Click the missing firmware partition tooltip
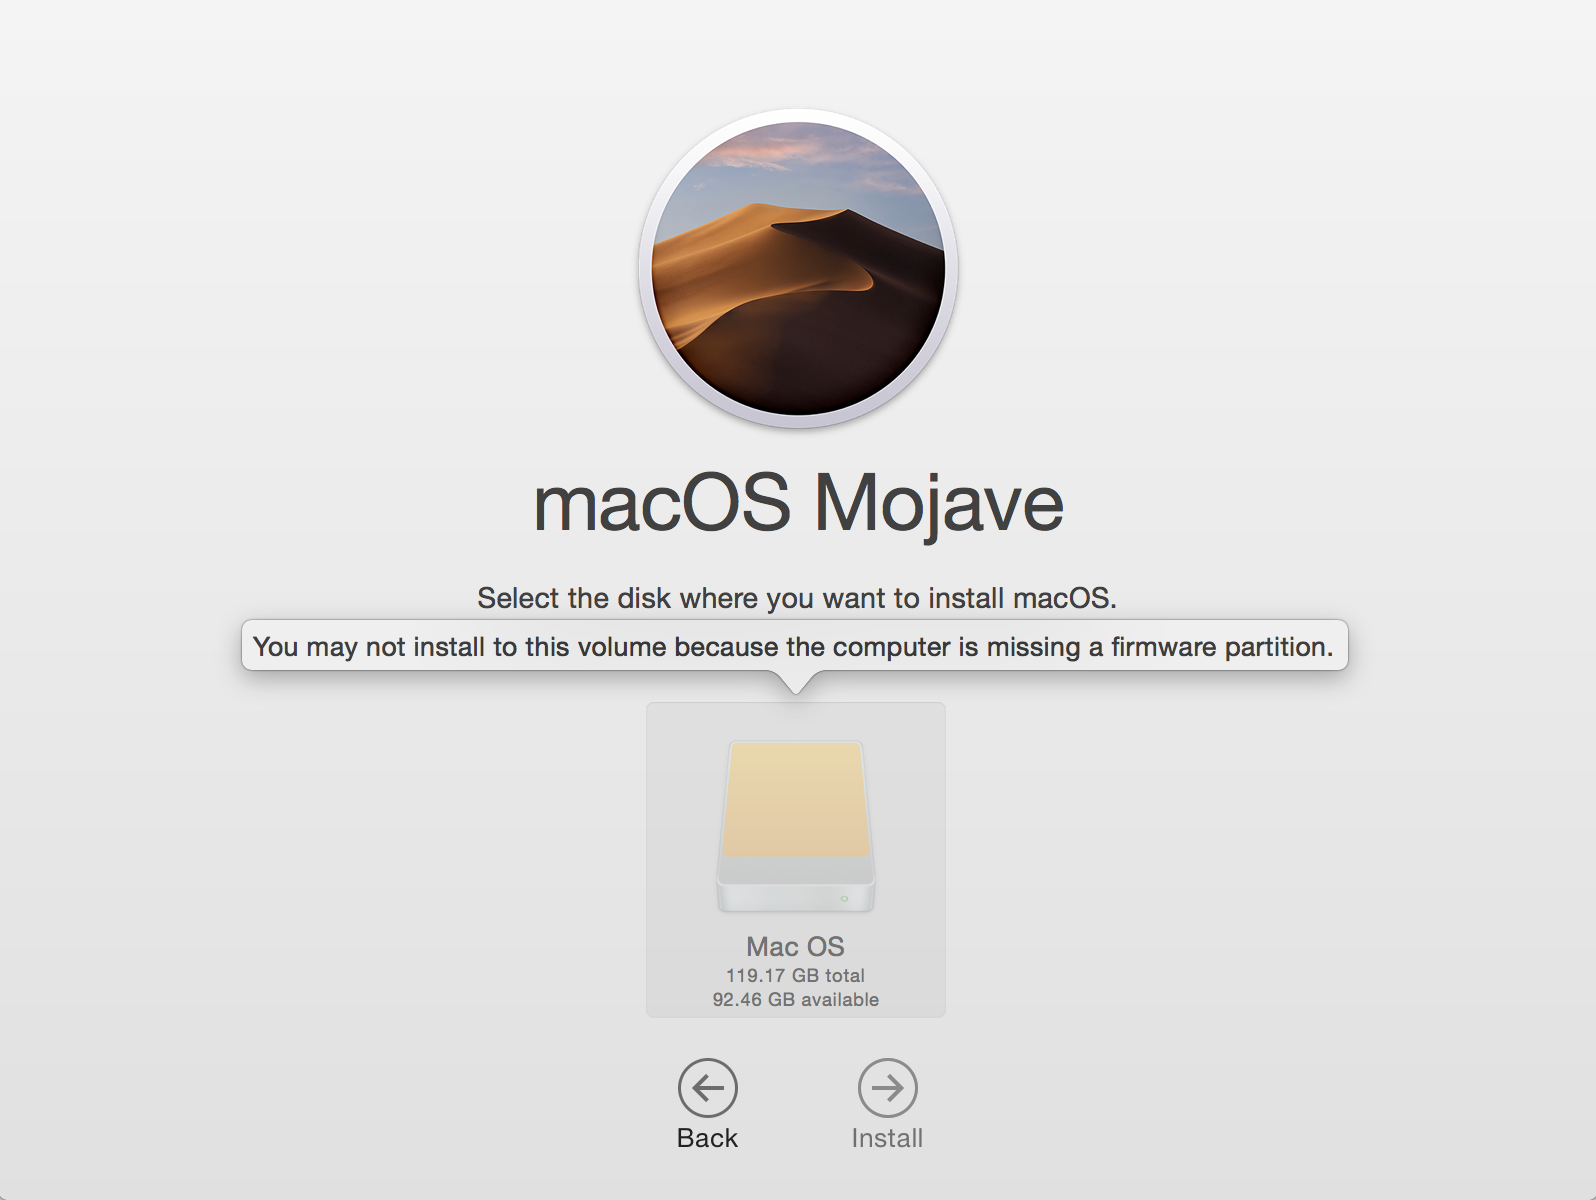The image size is (1596, 1200). [795, 646]
